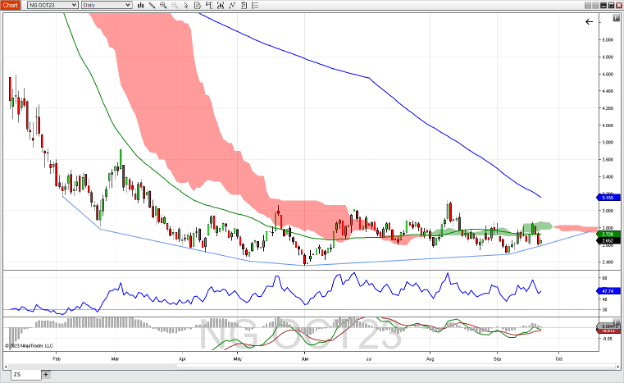Select the ZS chart tab
624x384 pixels.
[26, 374]
